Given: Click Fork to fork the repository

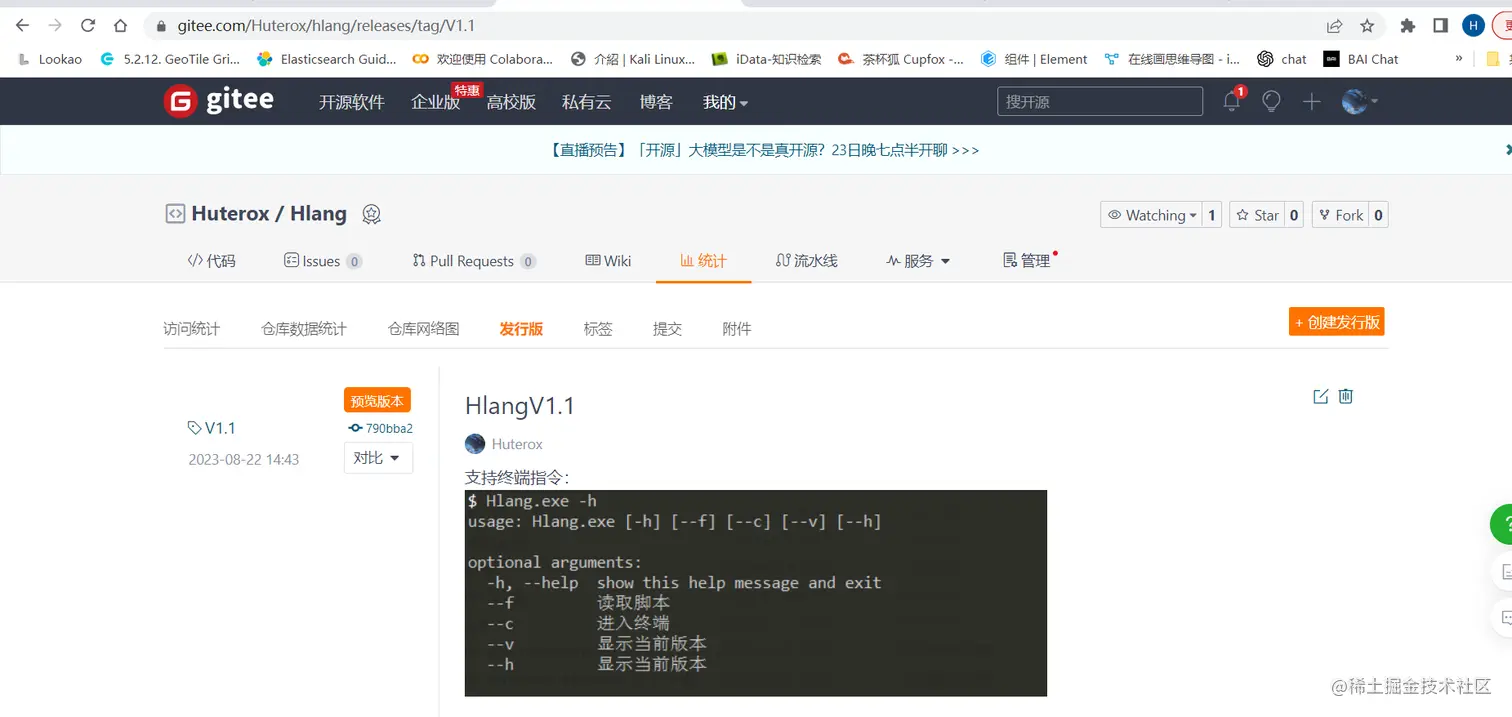Looking at the screenshot, I should click(x=1339, y=214).
